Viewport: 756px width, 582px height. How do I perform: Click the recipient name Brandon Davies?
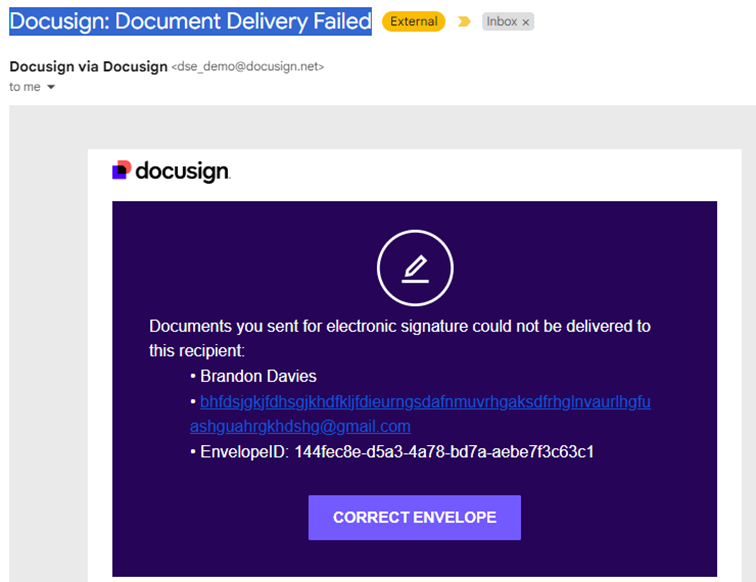(x=258, y=376)
